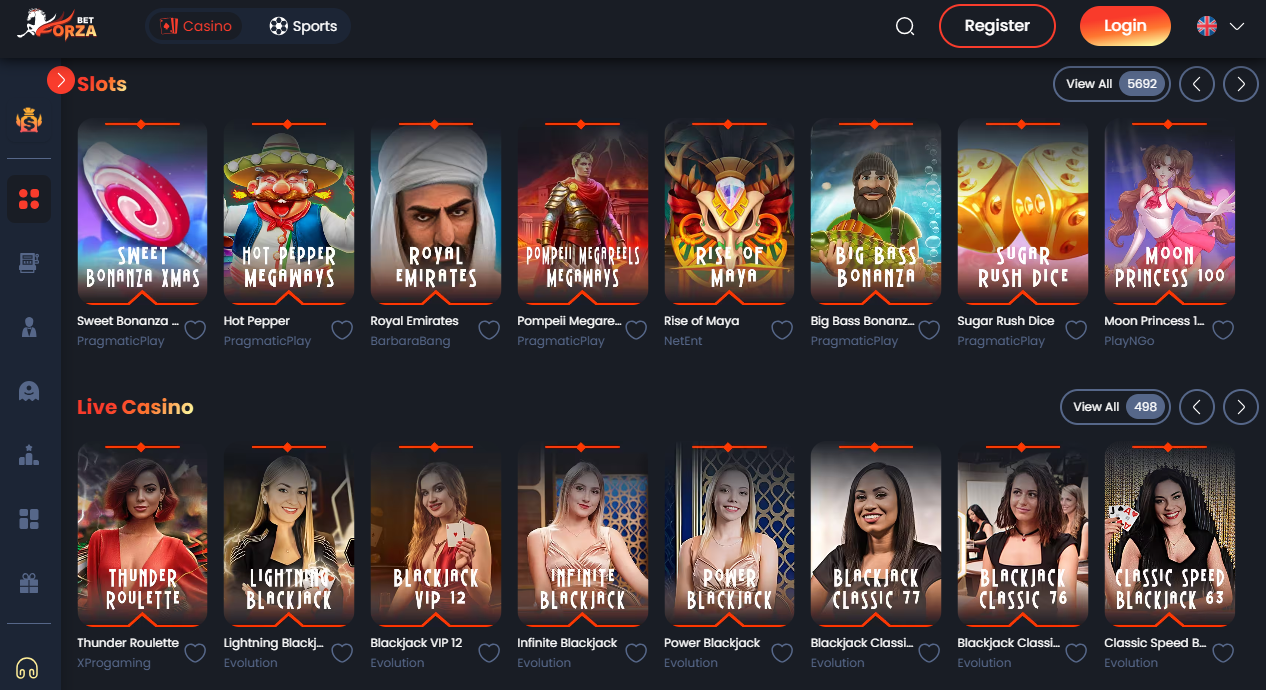Open Sweet Bonanza Xmas game thumbnail
The height and width of the screenshot is (690, 1266).
[x=142, y=212]
